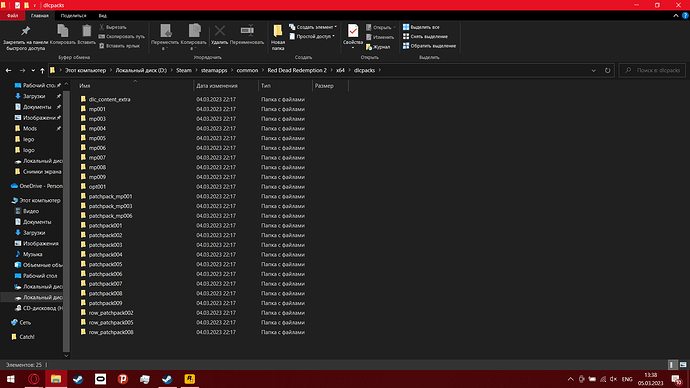
Task: Go back to previous folder
Action: tap(8, 70)
